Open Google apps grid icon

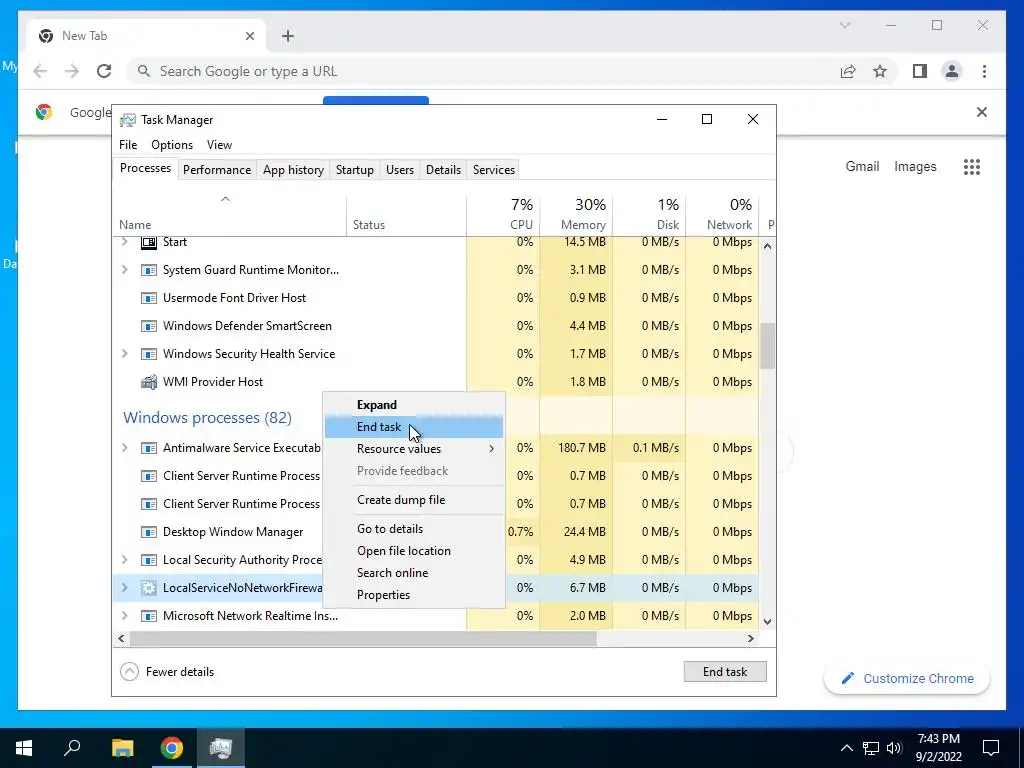(972, 167)
